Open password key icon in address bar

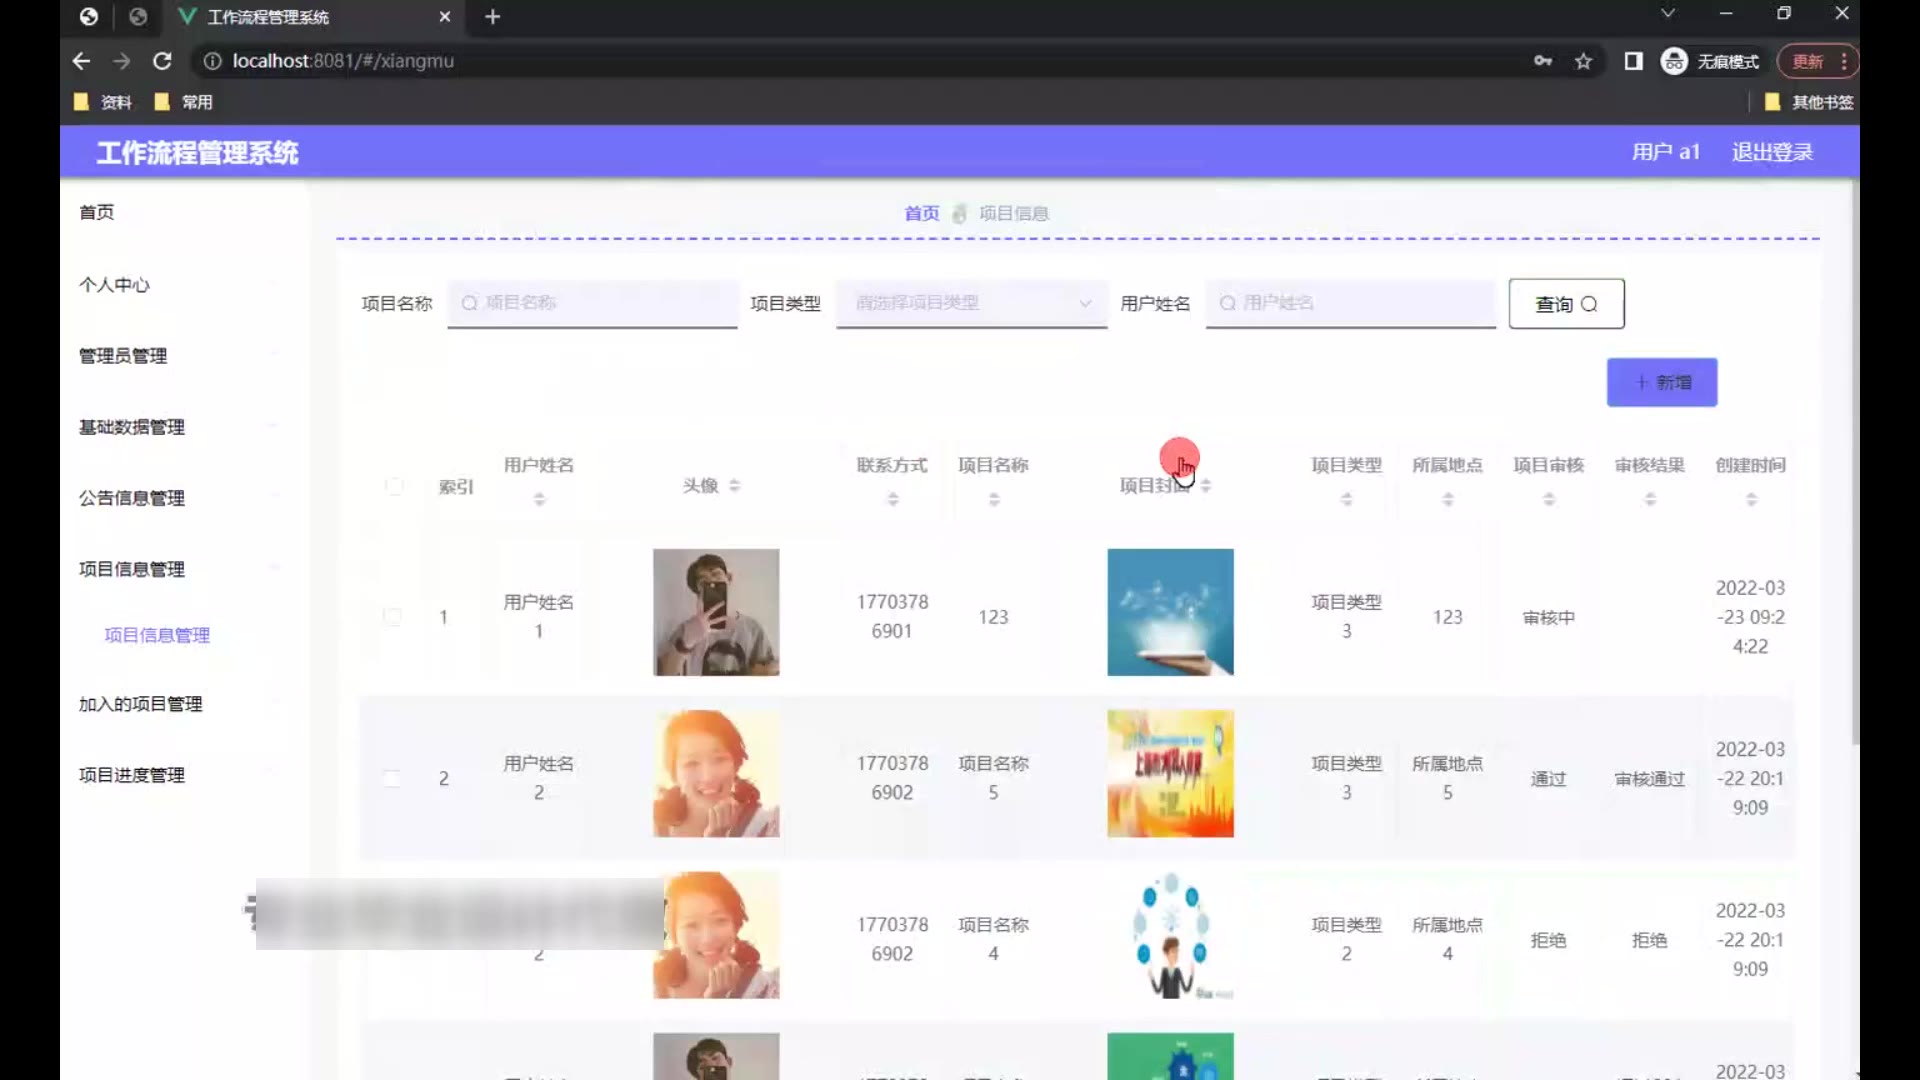click(1543, 61)
